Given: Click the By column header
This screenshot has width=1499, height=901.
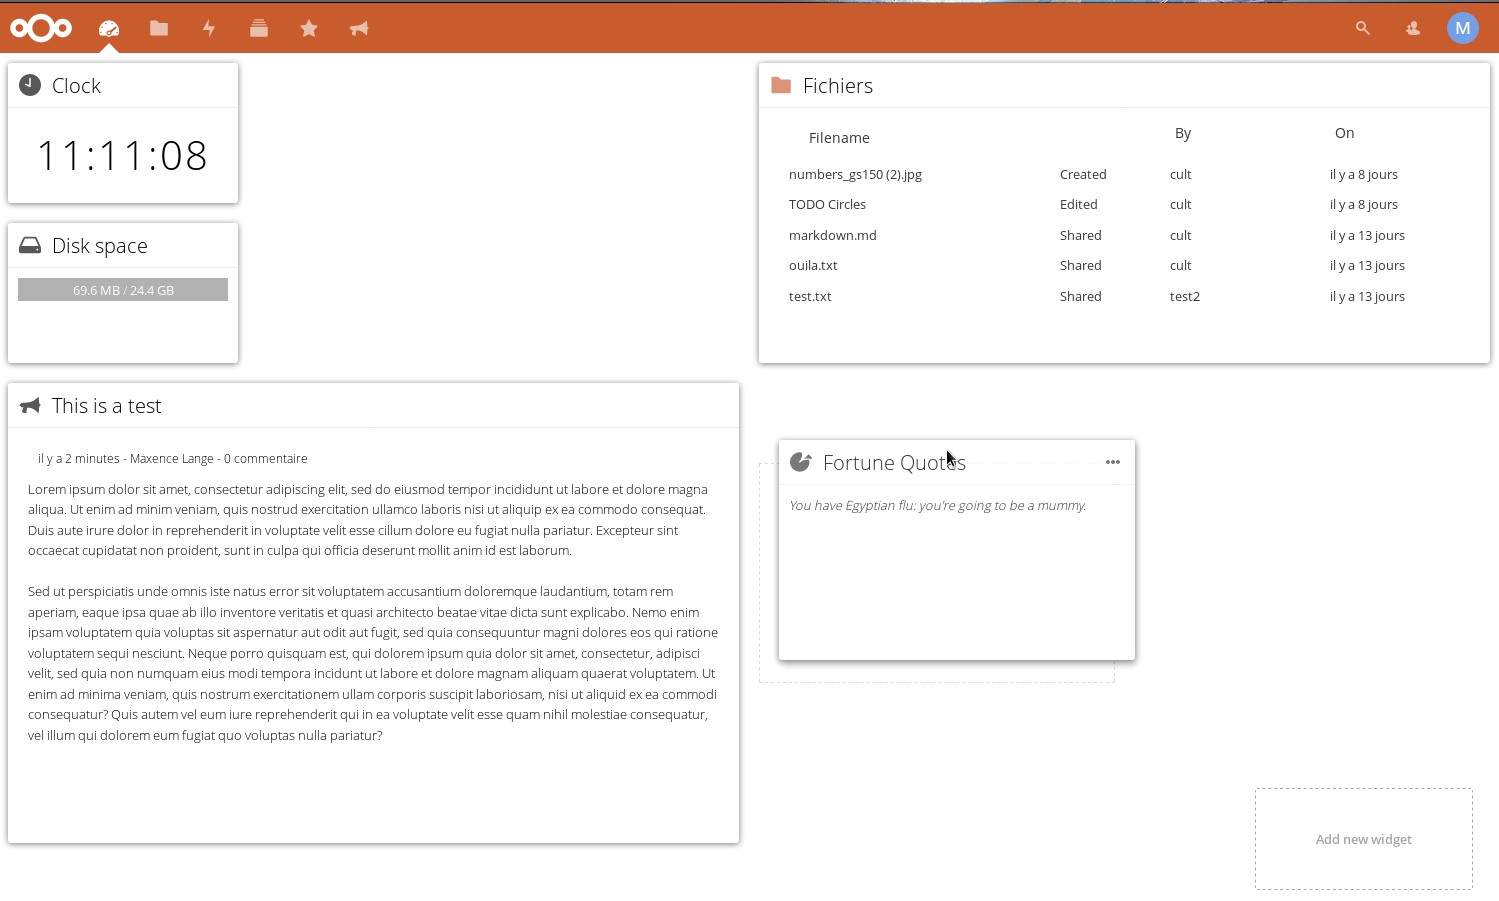Looking at the screenshot, I should (1183, 133).
